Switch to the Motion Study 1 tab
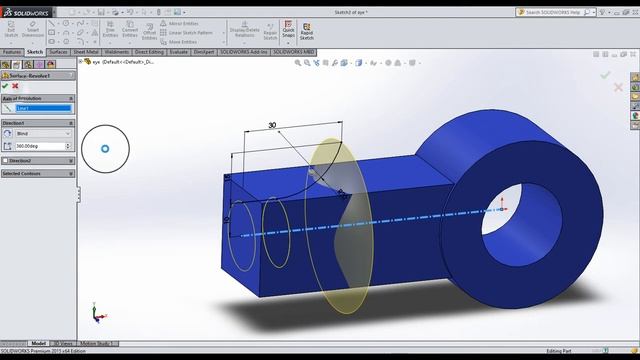640x360 pixels. [96, 344]
